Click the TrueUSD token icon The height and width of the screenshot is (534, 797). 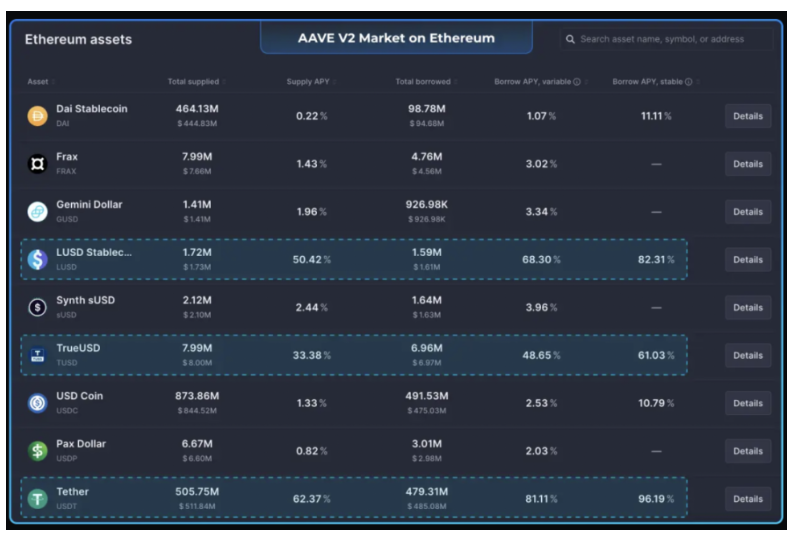click(37, 355)
